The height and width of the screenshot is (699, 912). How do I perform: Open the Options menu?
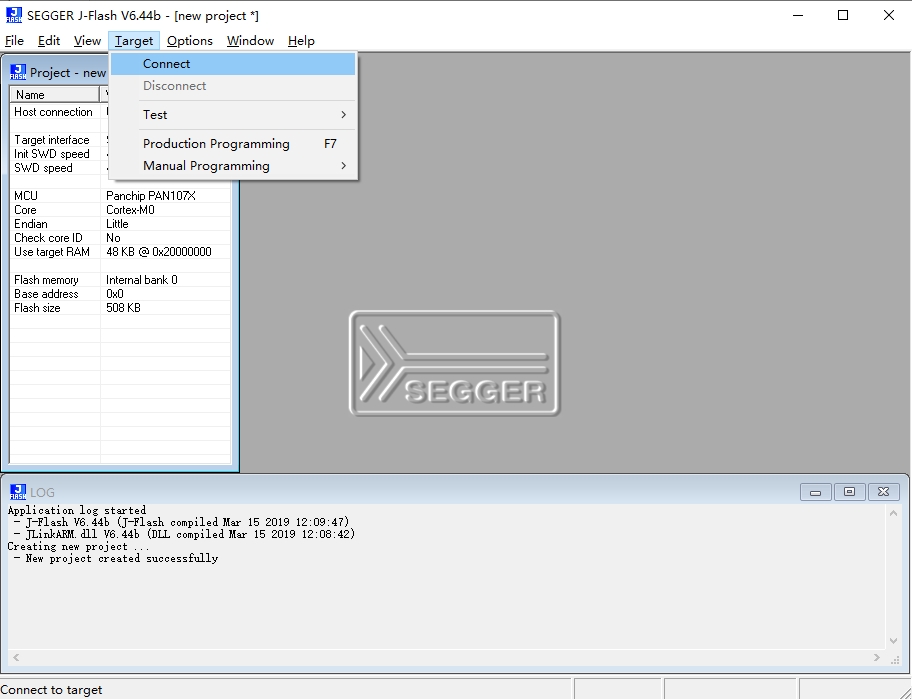(190, 41)
